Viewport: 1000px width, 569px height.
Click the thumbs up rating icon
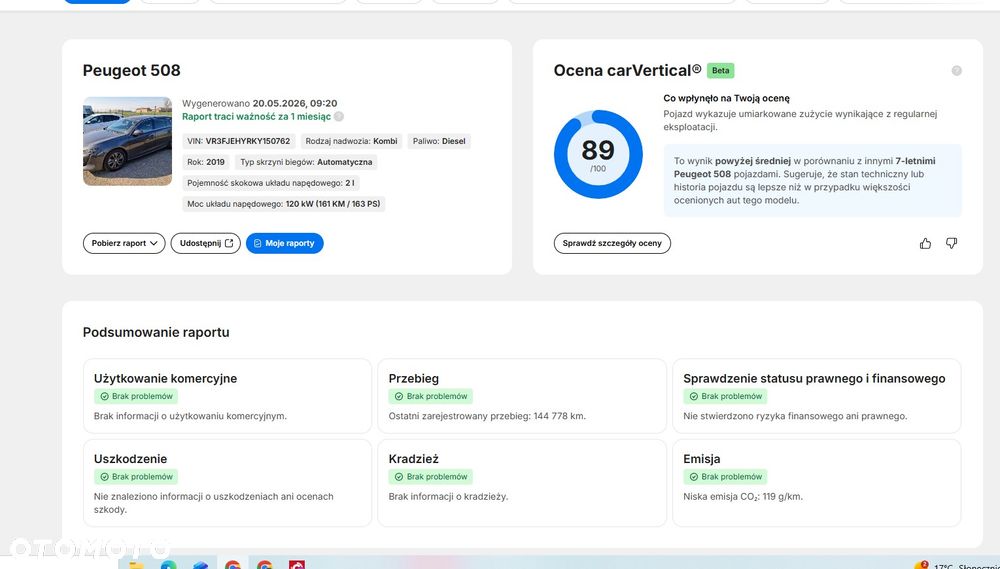click(925, 243)
